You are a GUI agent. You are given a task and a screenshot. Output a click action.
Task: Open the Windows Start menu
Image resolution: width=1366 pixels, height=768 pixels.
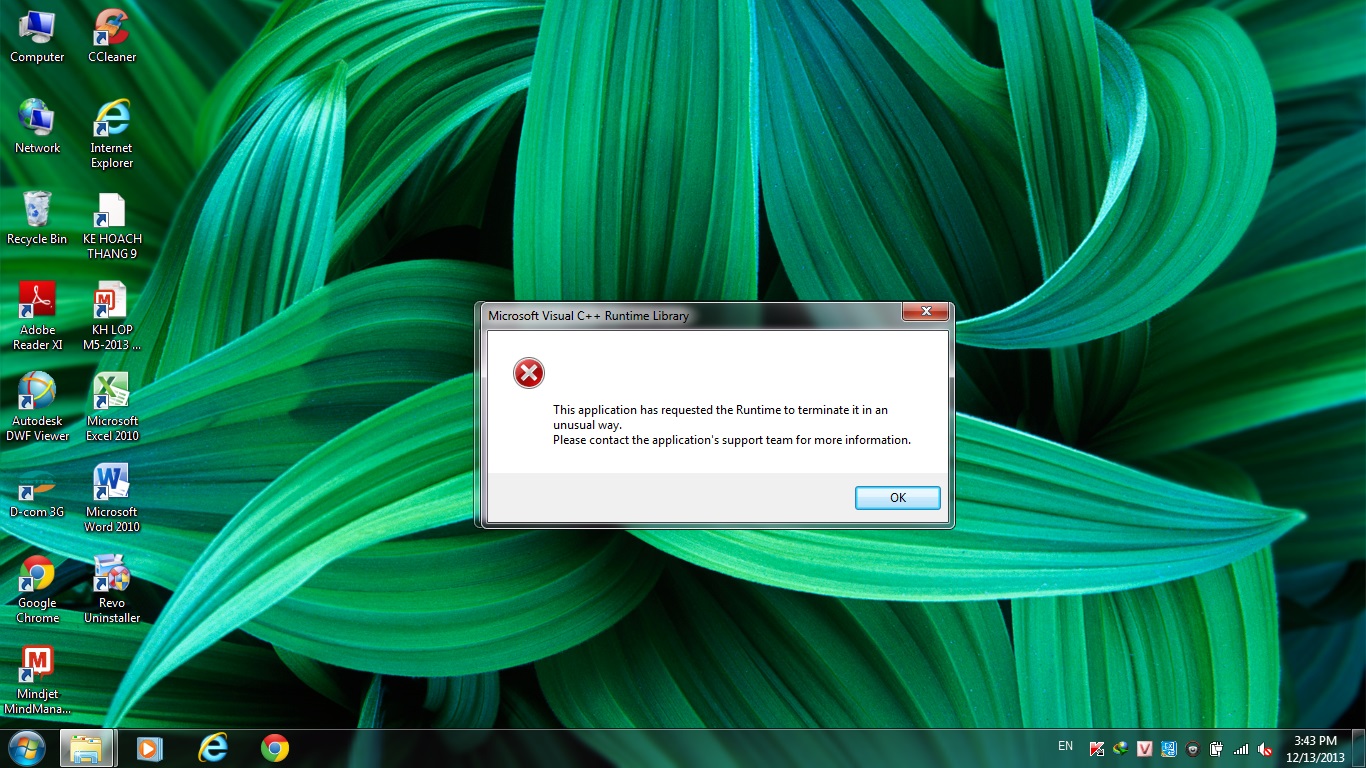[26, 748]
